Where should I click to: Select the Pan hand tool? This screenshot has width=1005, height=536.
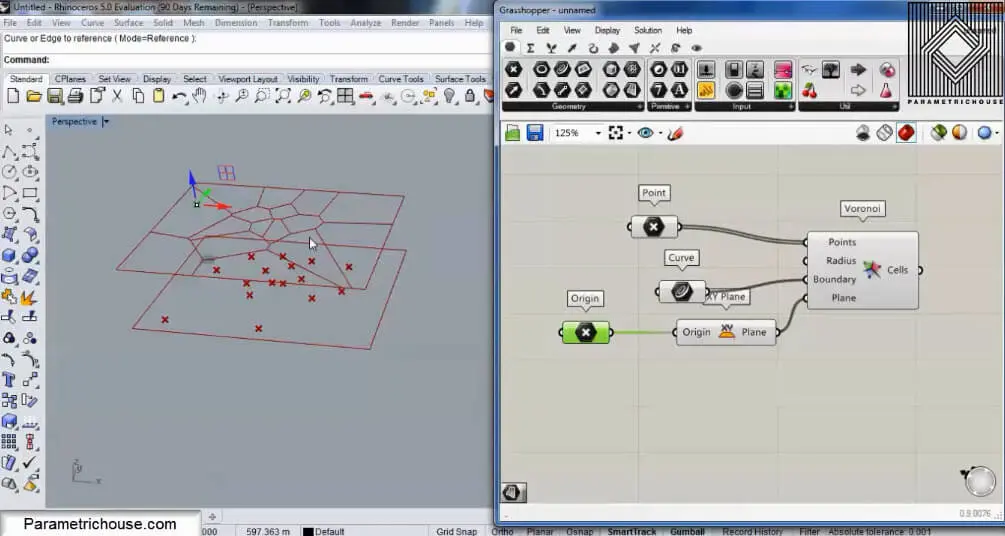[200, 96]
